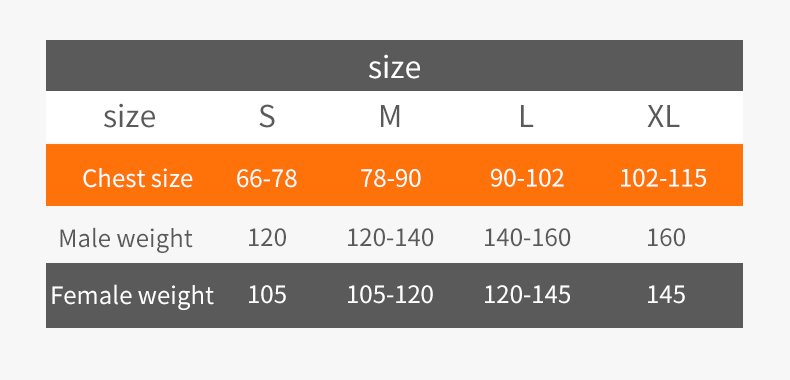The height and width of the screenshot is (380, 790).
Task: Click the 66-78 chest size value
Action: point(267,178)
